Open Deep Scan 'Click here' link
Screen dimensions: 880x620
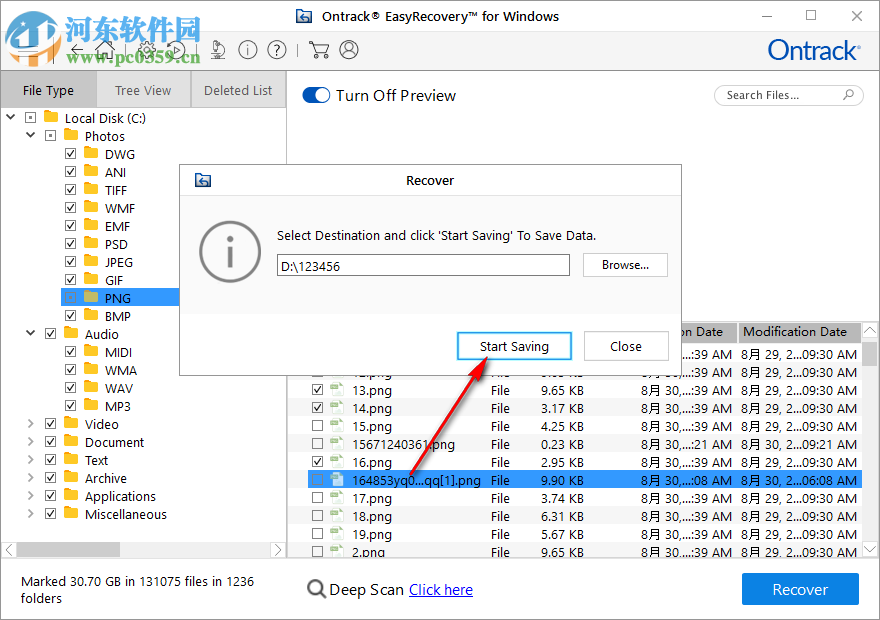pos(440,589)
